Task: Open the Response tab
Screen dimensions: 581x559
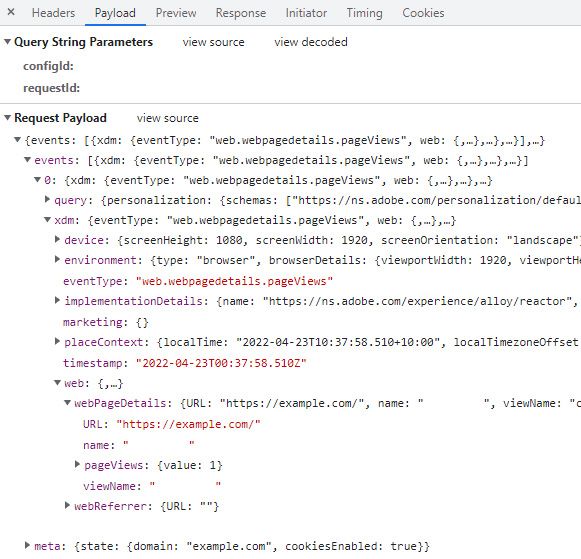Action: coord(241,13)
